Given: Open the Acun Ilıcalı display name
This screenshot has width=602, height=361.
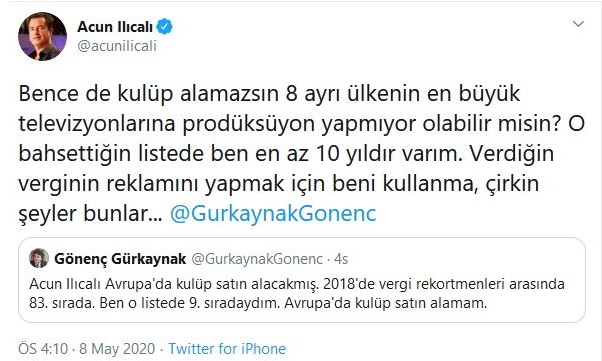Looking at the screenshot, I should 115,26.
